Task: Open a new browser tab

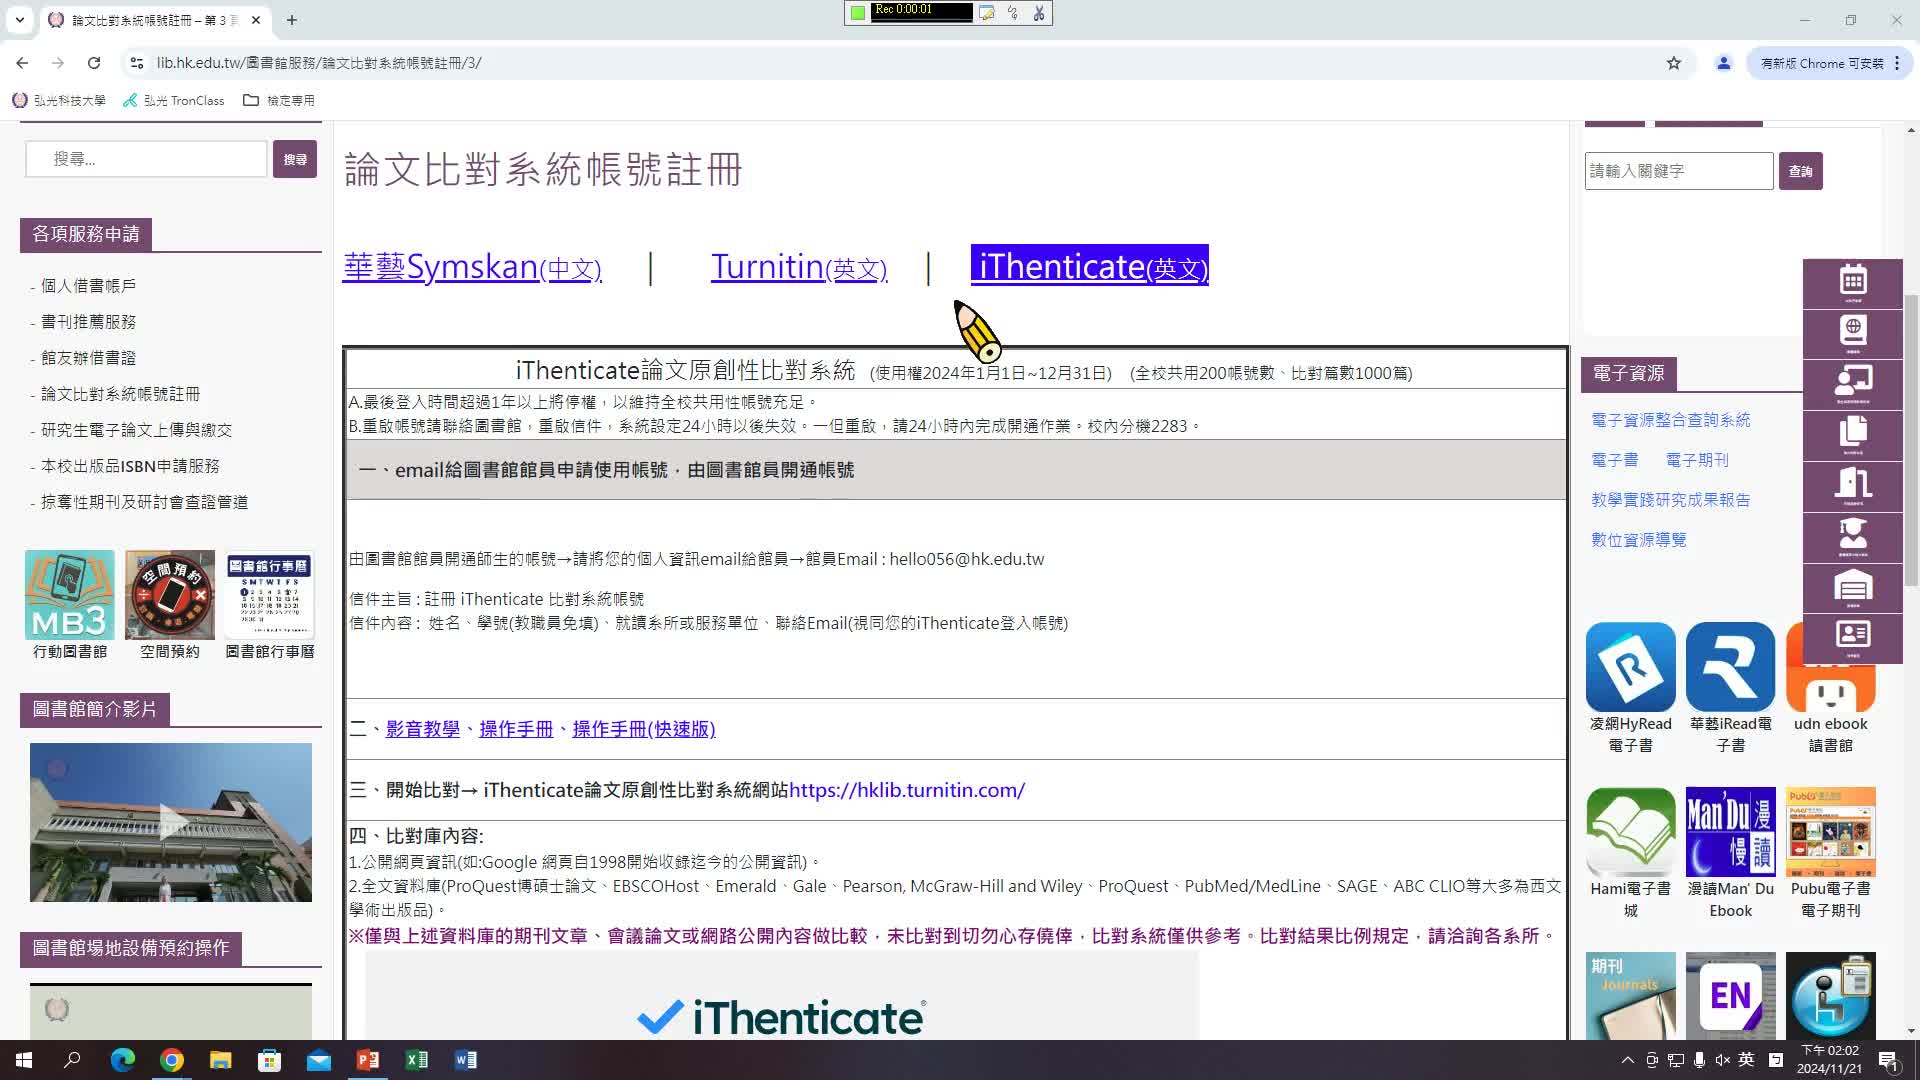Action: click(292, 20)
